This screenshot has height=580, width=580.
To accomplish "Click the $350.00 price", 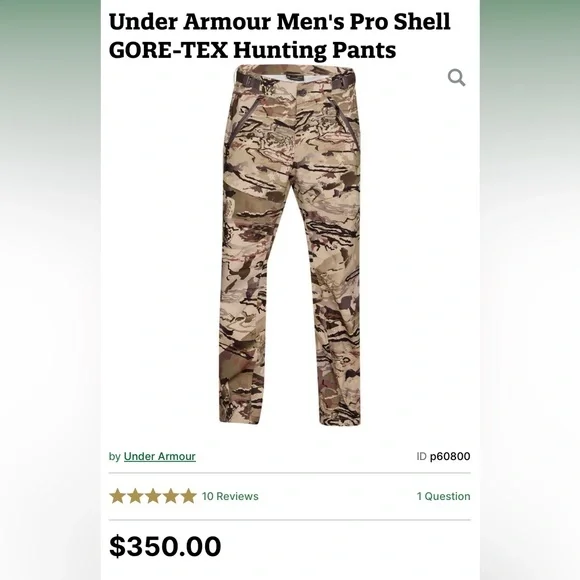I will (165, 546).
